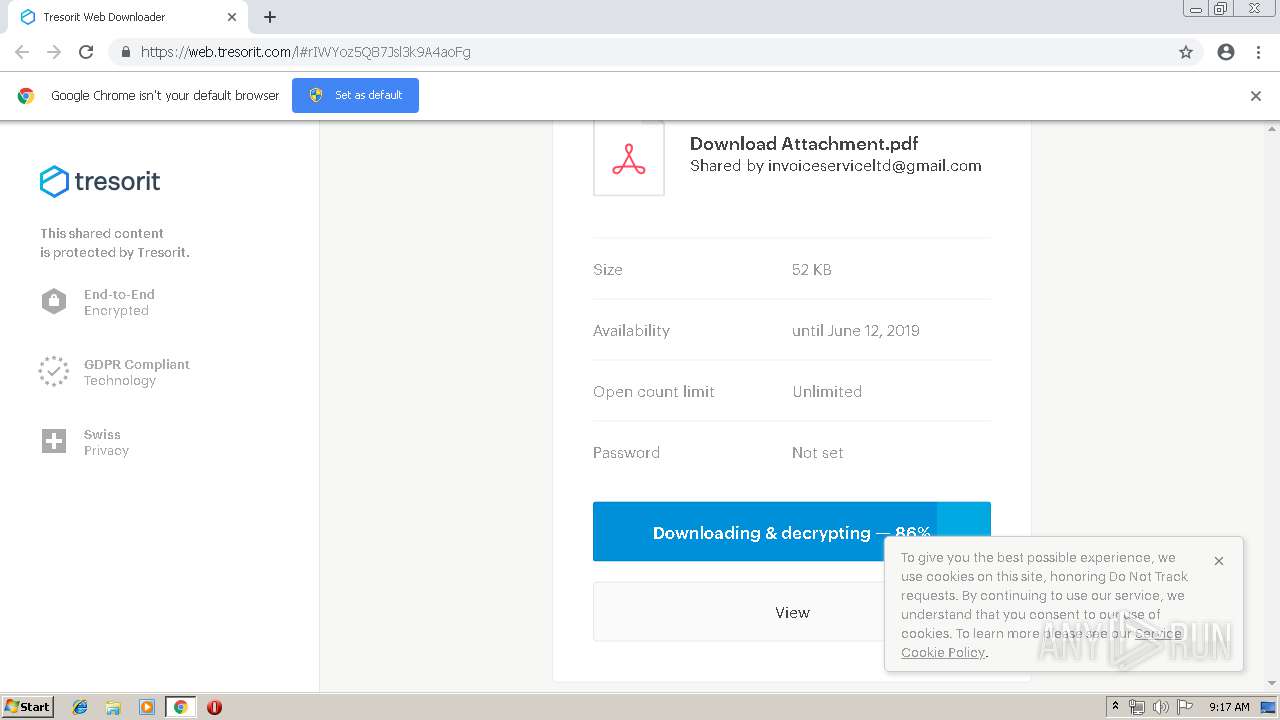Open a new tab with plus button
The height and width of the screenshot is (720, 1280).
coord(270,17)
